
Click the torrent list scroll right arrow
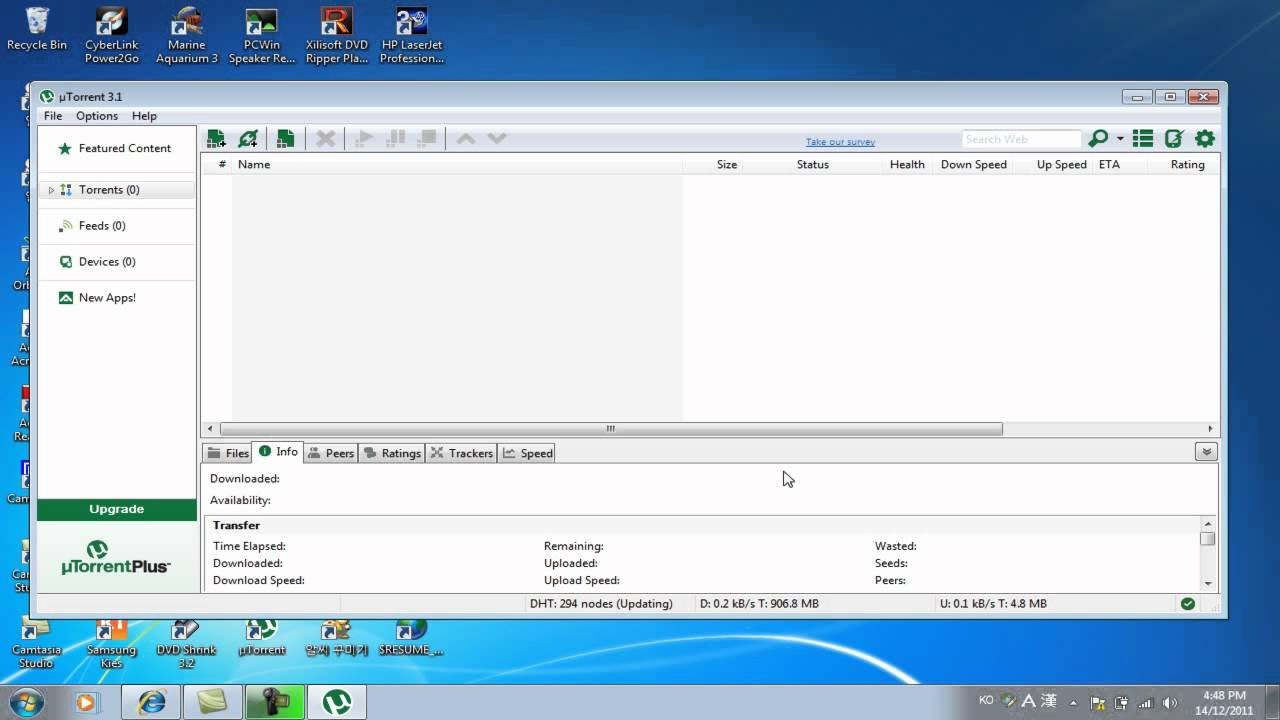coord(1210,429)
